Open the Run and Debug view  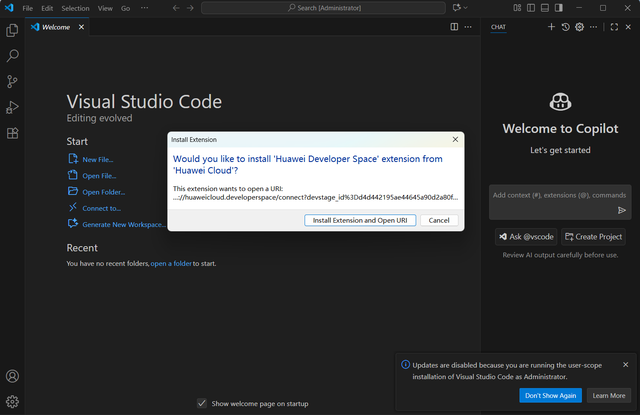pyautogui.click(x=12, y=107)
